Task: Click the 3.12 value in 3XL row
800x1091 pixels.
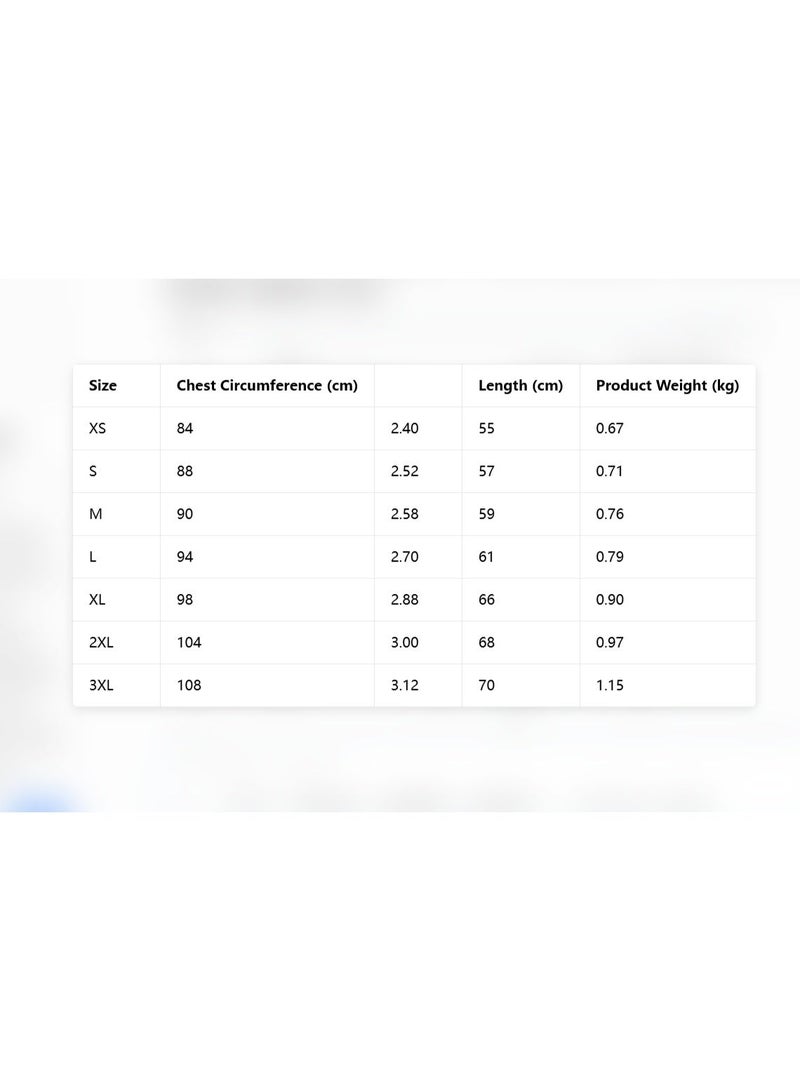Action: click(x=404, y=685)
